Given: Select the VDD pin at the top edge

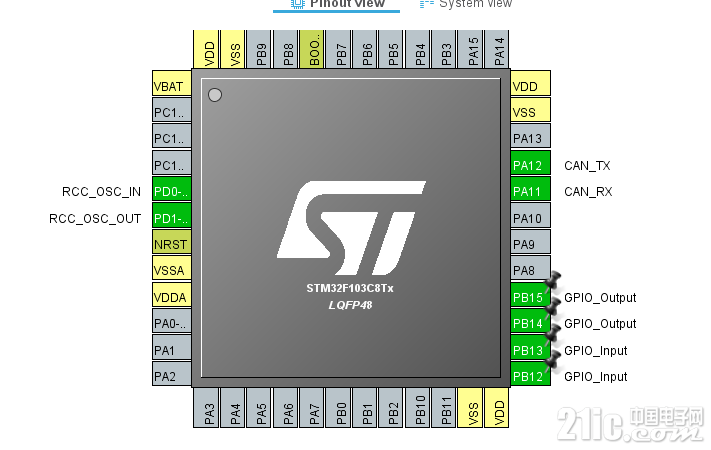Looking at the screenshot, I should pyautogui.click(x=206, y=49).
